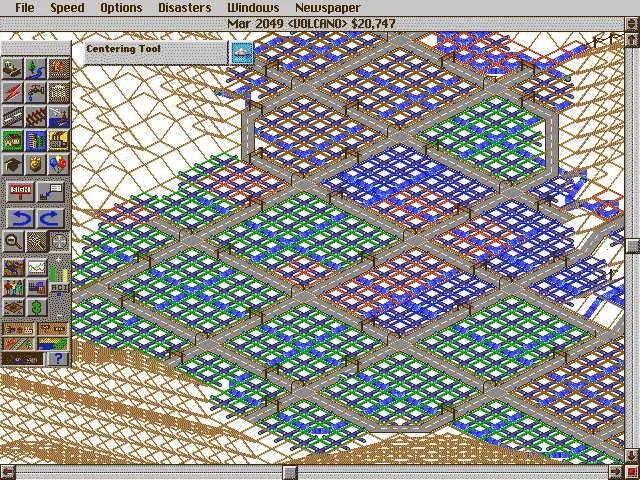Choose the Water pipes faucet tool
This screenshot has width=640, height=480.
point(36,93)
